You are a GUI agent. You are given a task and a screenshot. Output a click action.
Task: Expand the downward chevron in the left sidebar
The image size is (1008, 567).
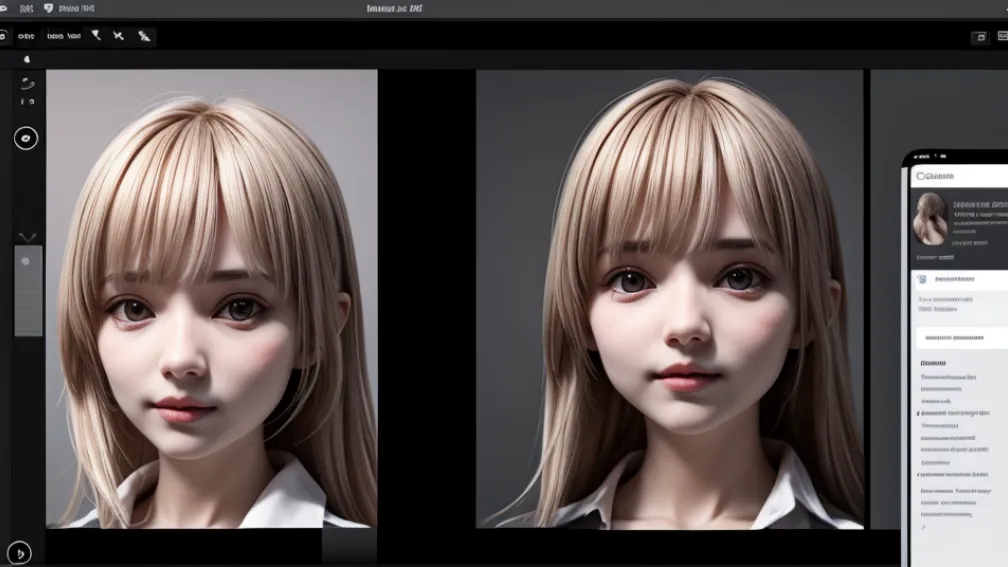27,237
